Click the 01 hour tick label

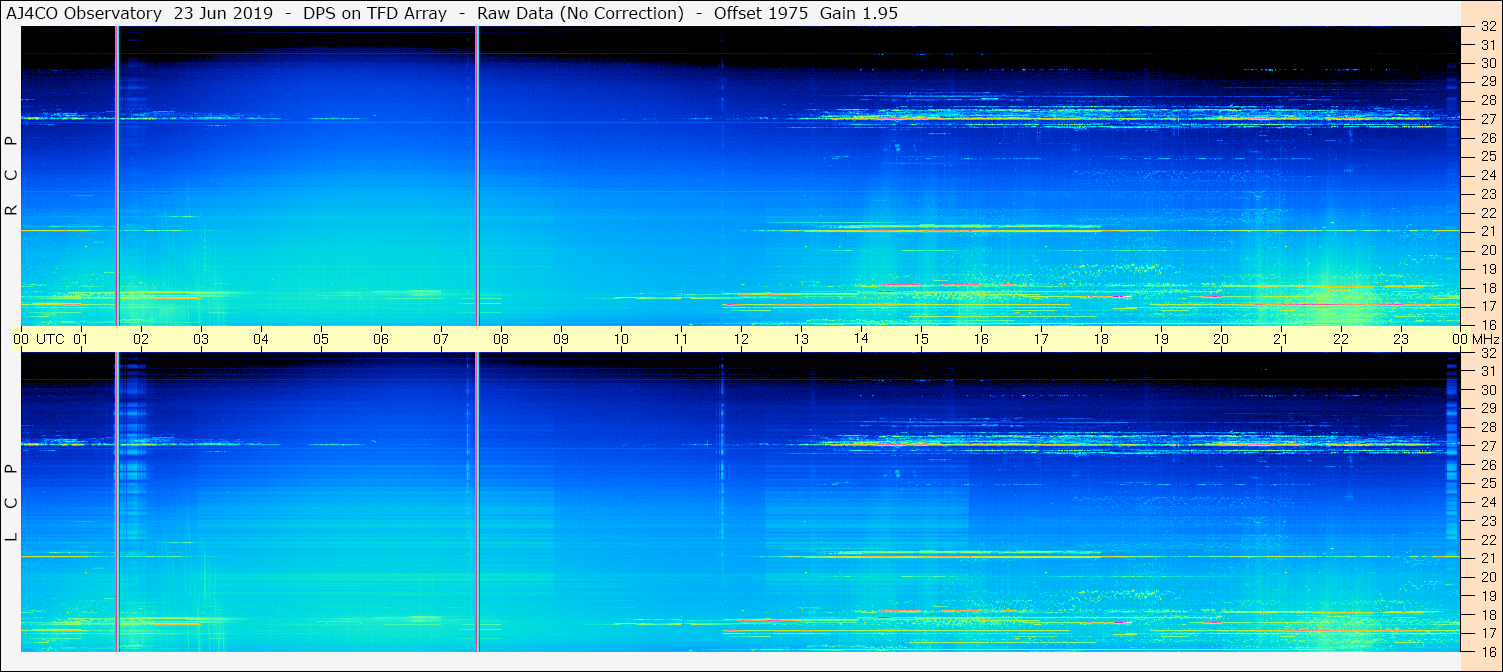click(x=81, y=339)
